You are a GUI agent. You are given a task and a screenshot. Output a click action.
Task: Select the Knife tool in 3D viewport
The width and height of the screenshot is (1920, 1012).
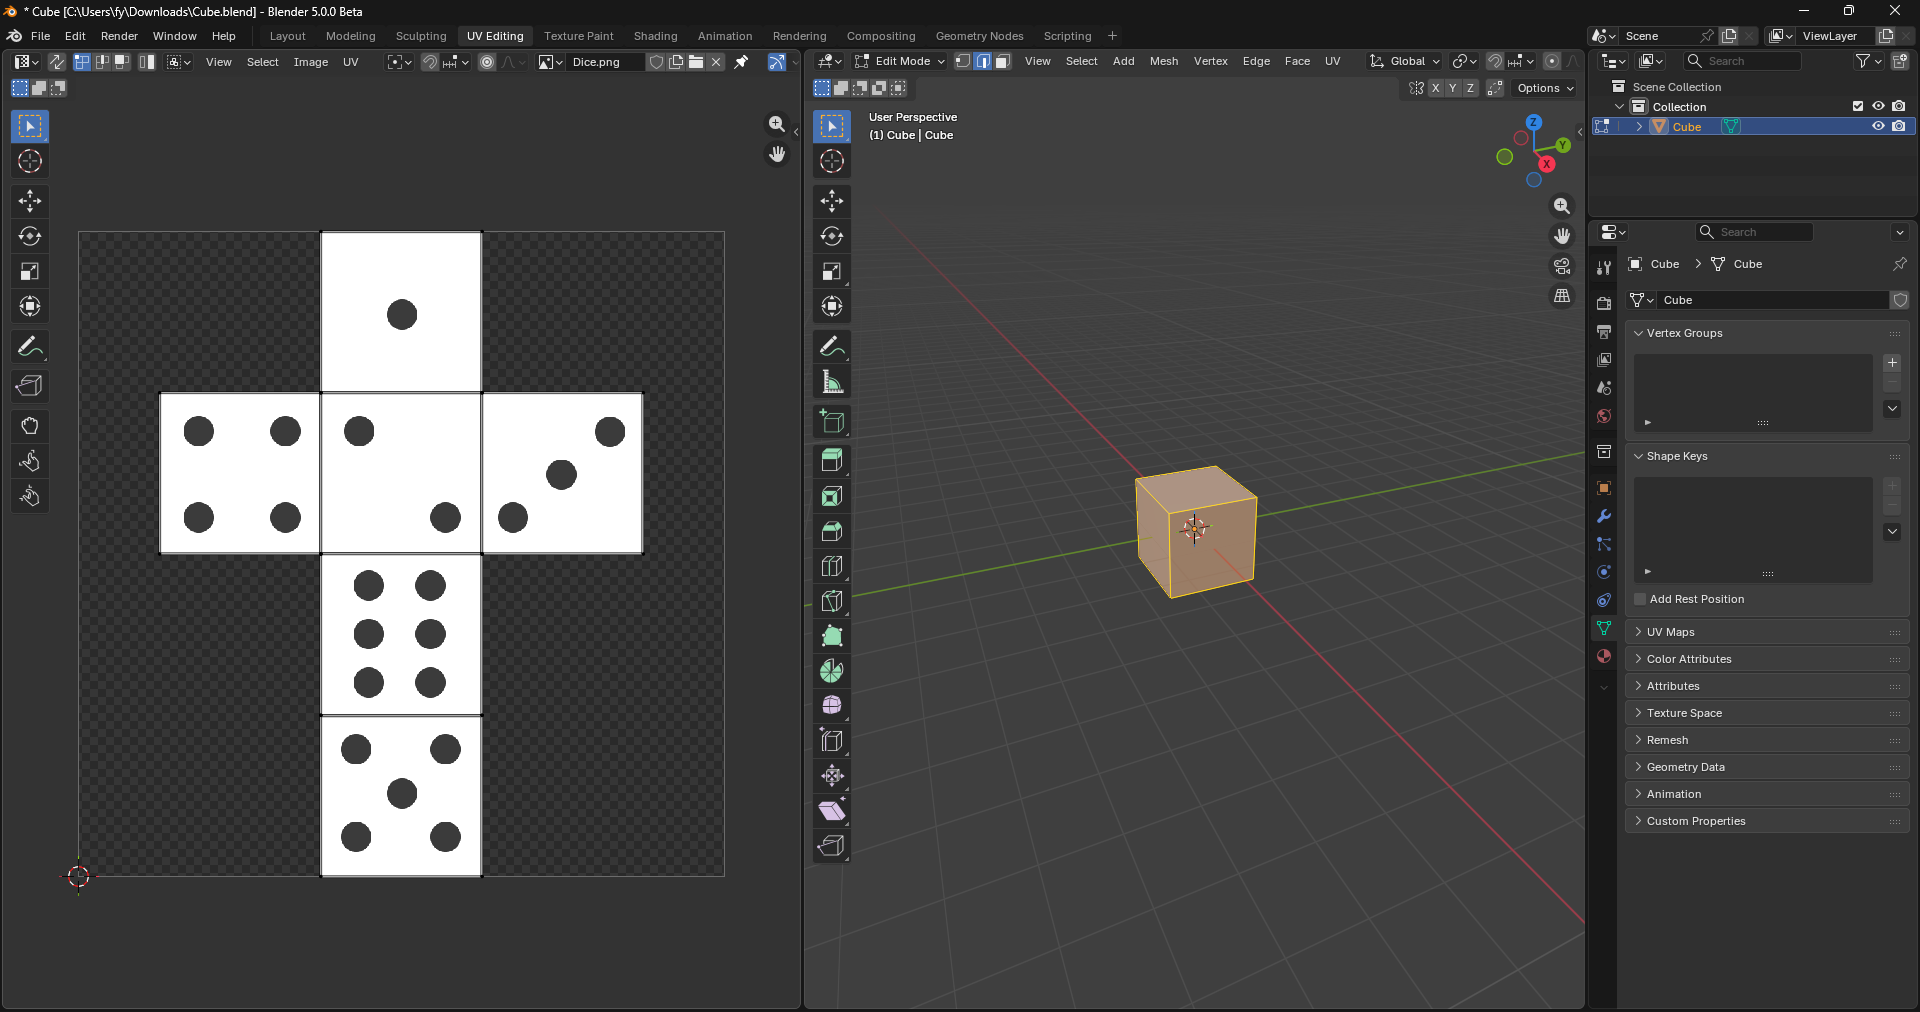pyautogui.click(x=831, y=601)
